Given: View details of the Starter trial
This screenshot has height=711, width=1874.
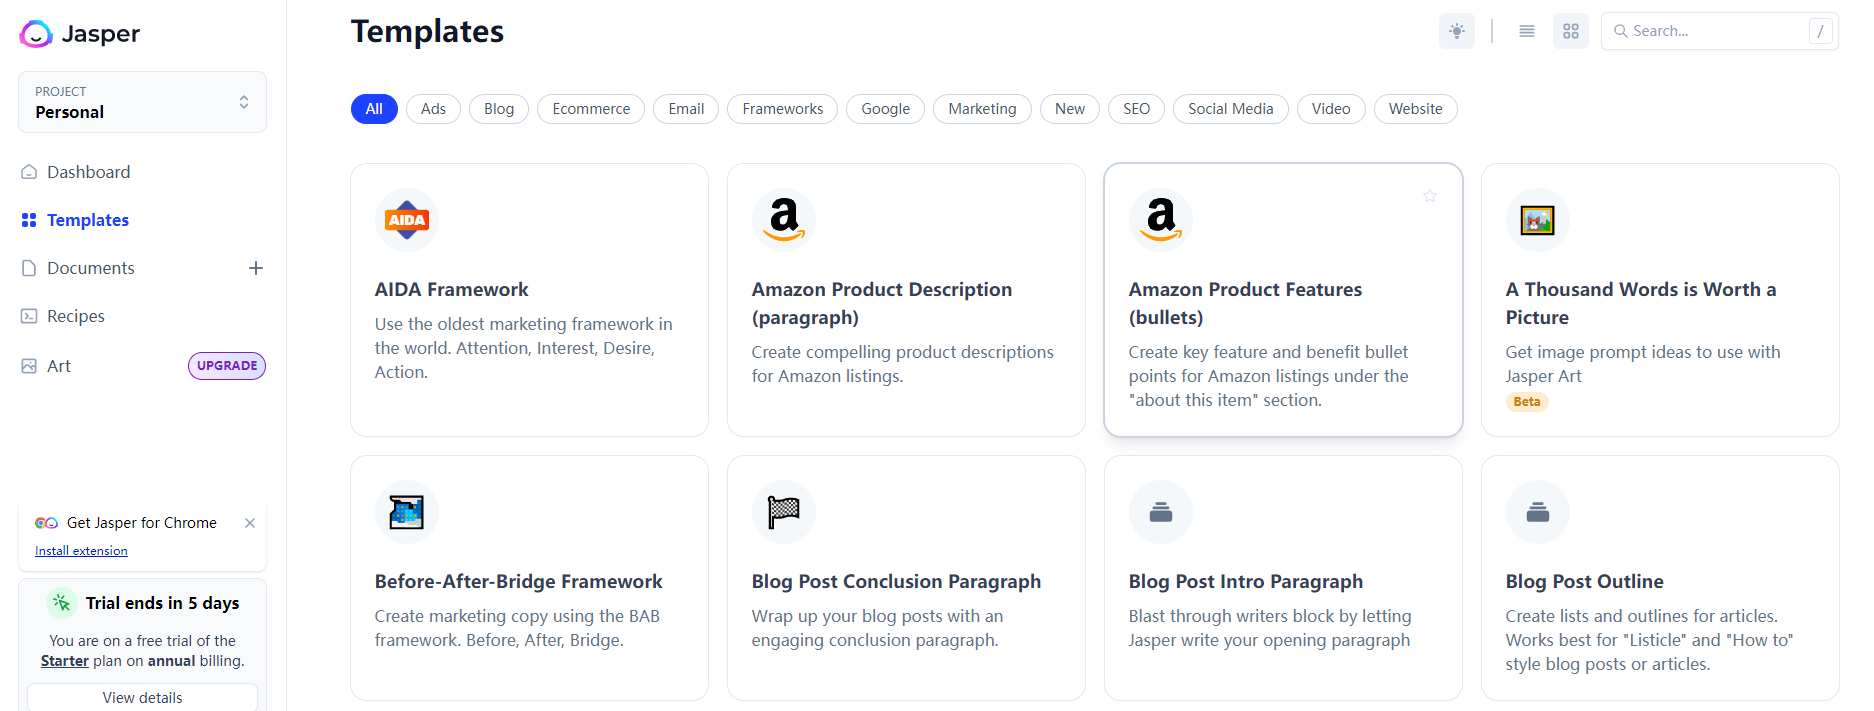Looking at the screenshot, I should click(x=141, y=697).
